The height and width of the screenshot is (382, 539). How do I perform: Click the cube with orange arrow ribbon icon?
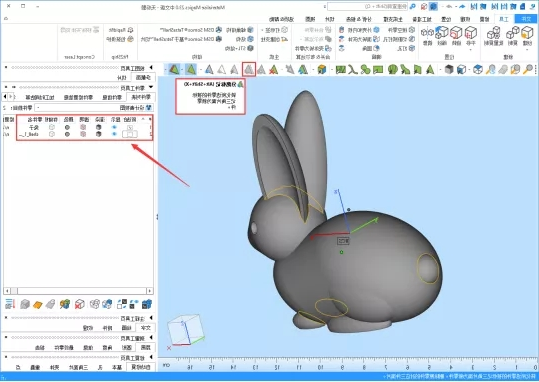tap(527, 33)
